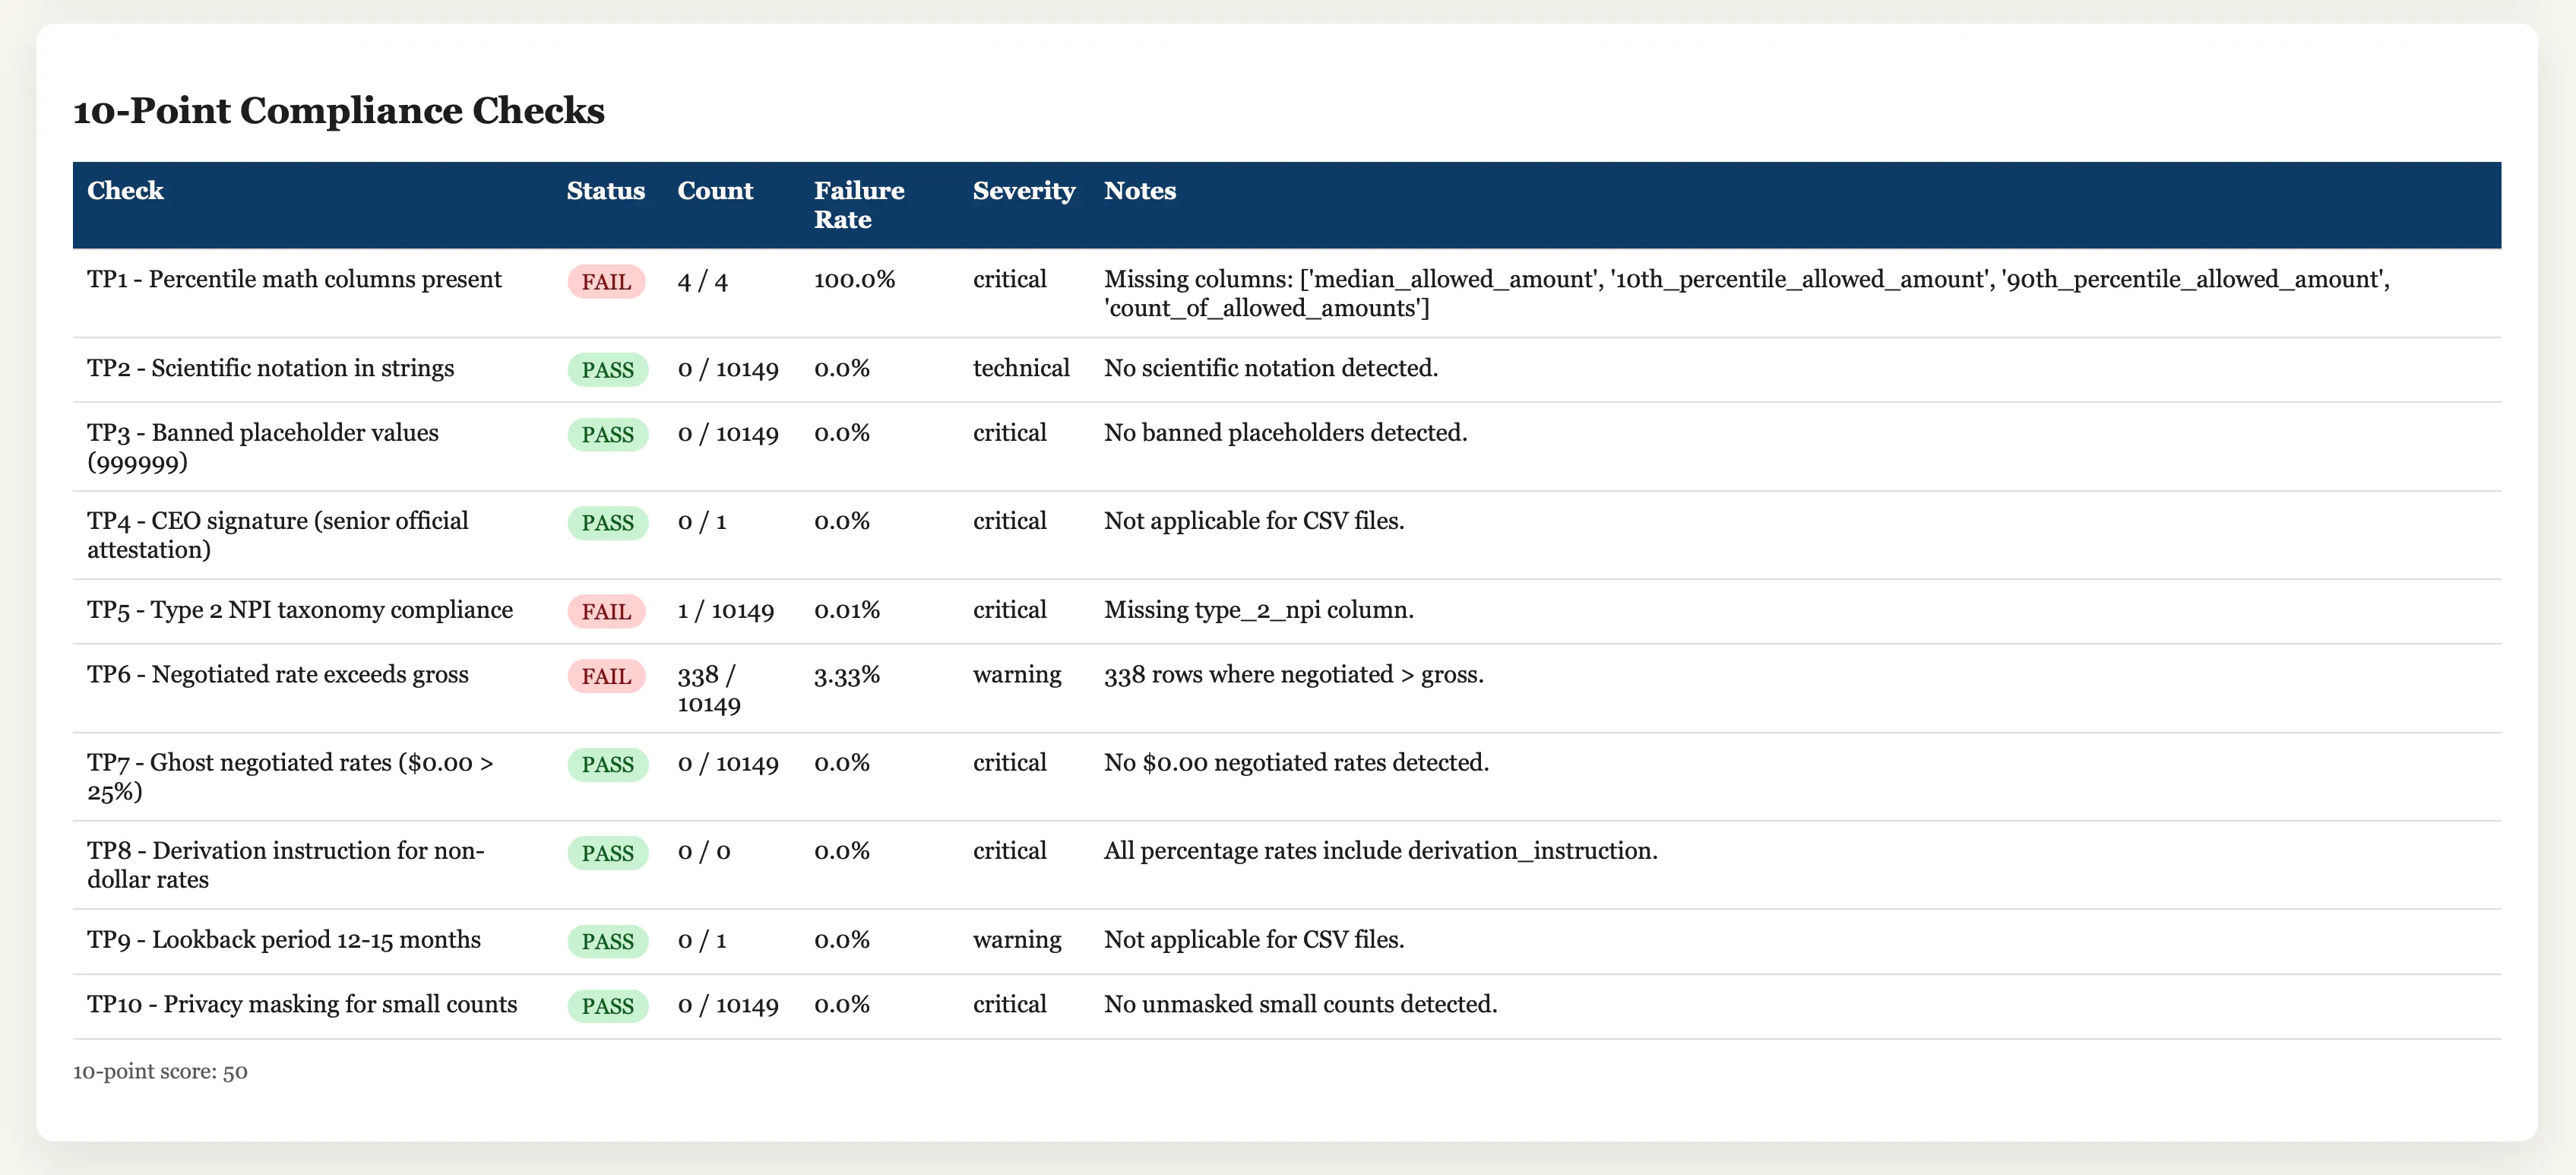
Task: Click the FAIL badge for TP5
Action: pos(606,611)
